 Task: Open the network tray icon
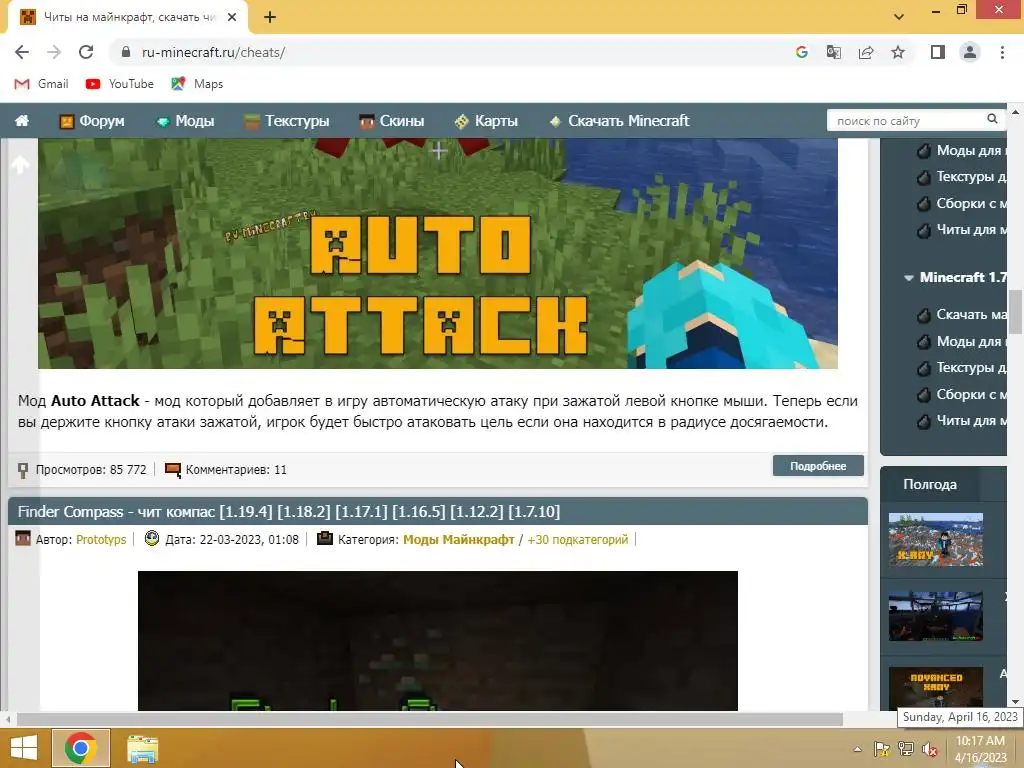click(x=906, y=749)
